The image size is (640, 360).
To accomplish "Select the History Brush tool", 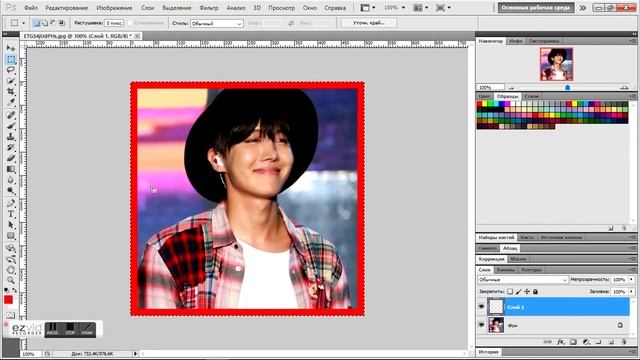I will pyautogui.click(x=11, y=147).
